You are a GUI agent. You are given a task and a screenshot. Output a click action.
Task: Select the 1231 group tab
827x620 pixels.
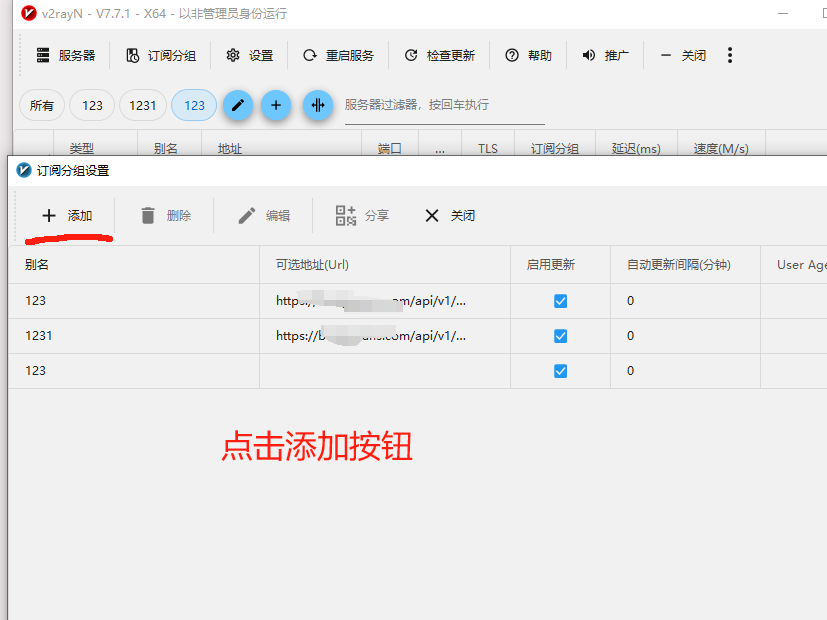(143, 105)
